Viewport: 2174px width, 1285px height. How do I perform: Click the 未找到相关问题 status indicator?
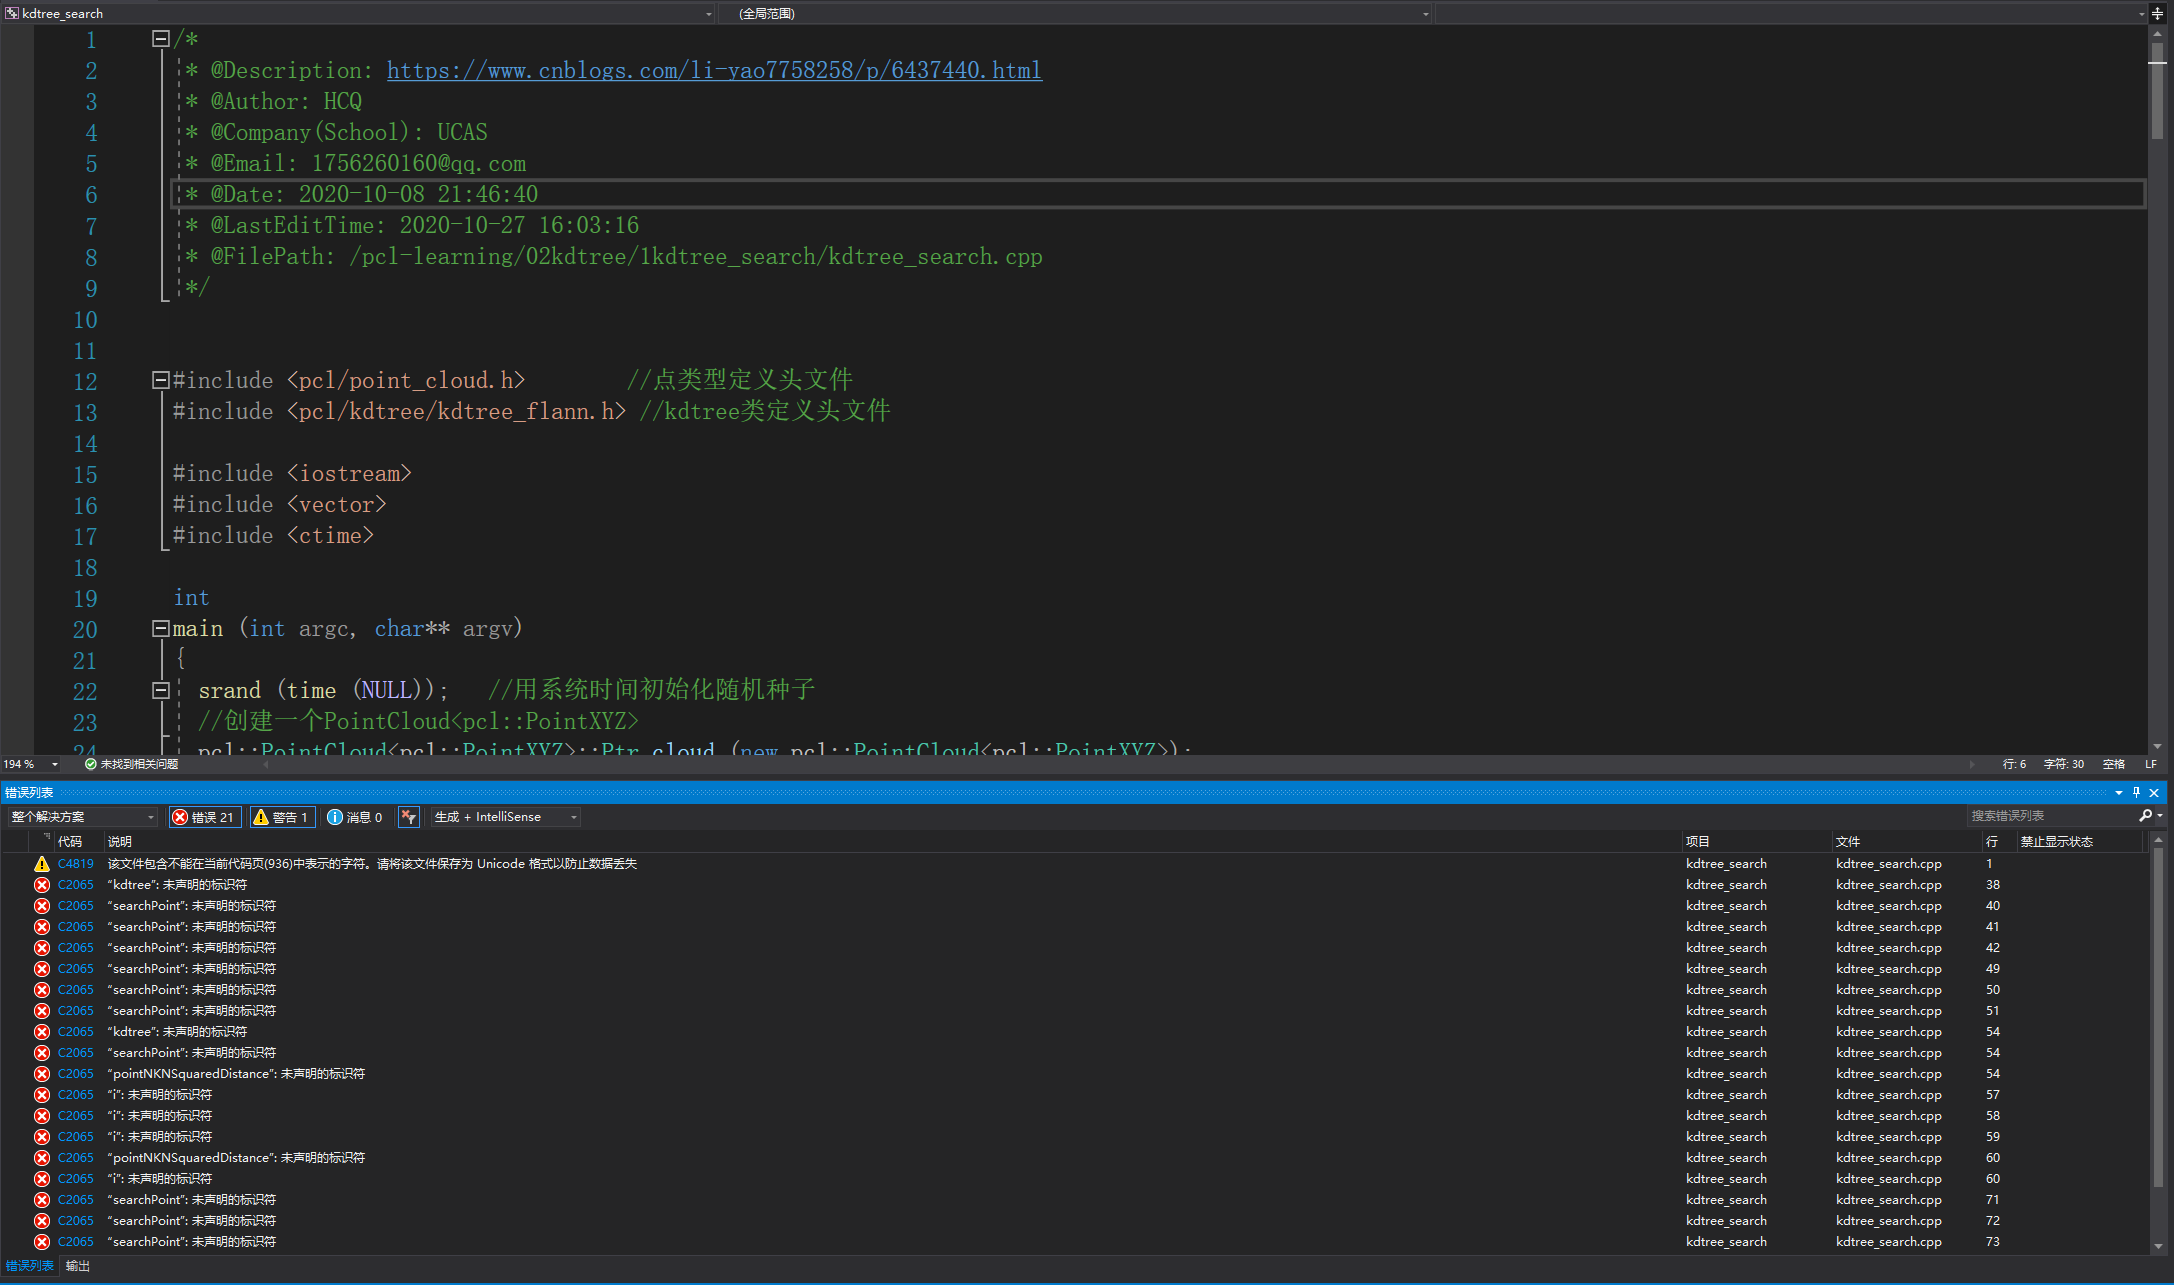coord(131,764)
